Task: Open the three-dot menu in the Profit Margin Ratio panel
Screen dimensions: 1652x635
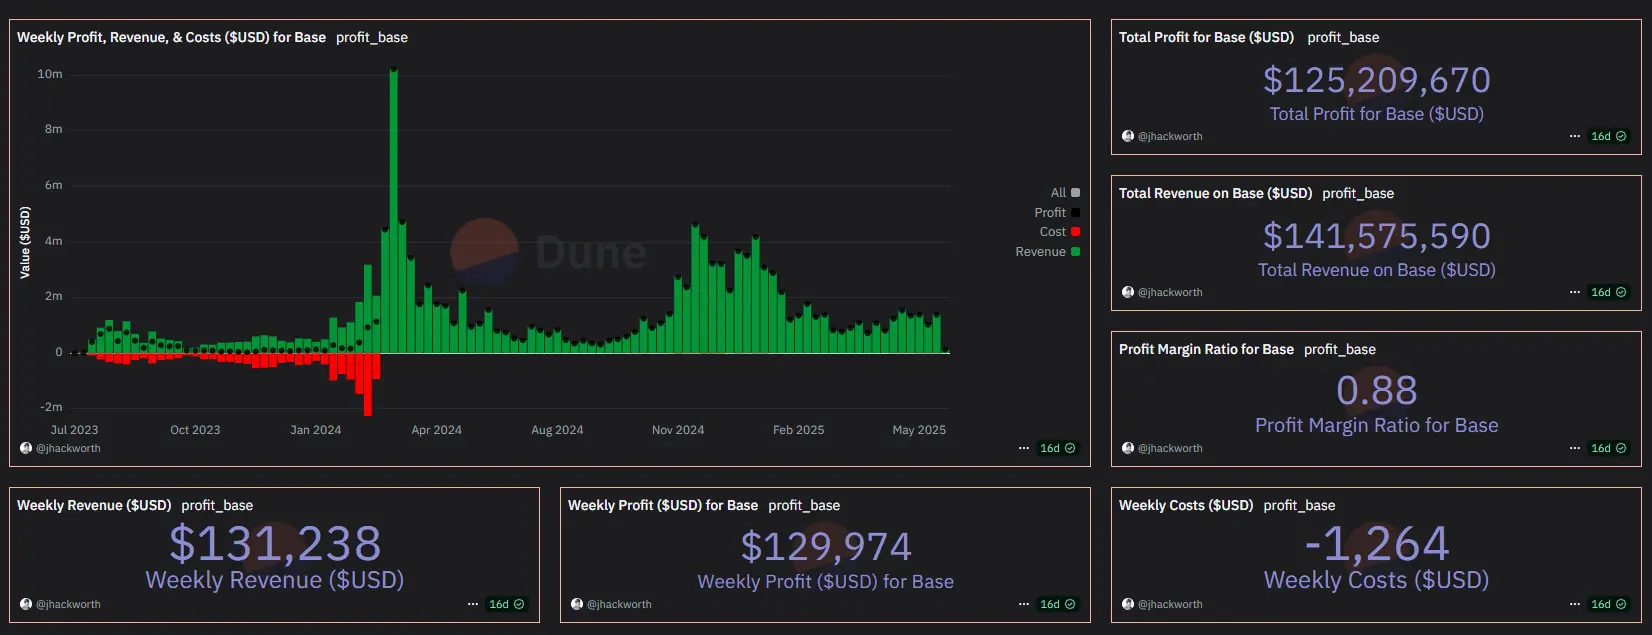Action: click(1575, 448)
